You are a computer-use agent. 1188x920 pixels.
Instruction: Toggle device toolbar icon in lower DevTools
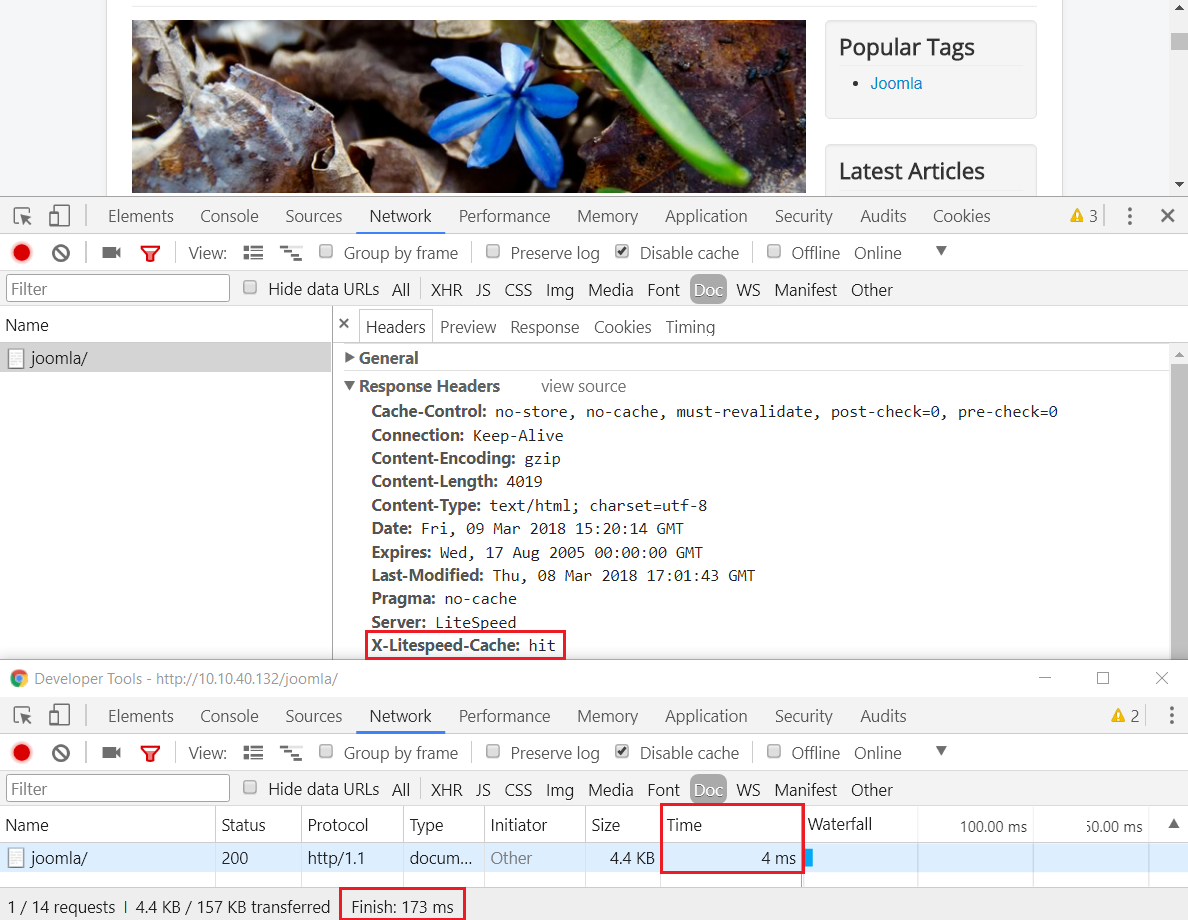[59, 715]
